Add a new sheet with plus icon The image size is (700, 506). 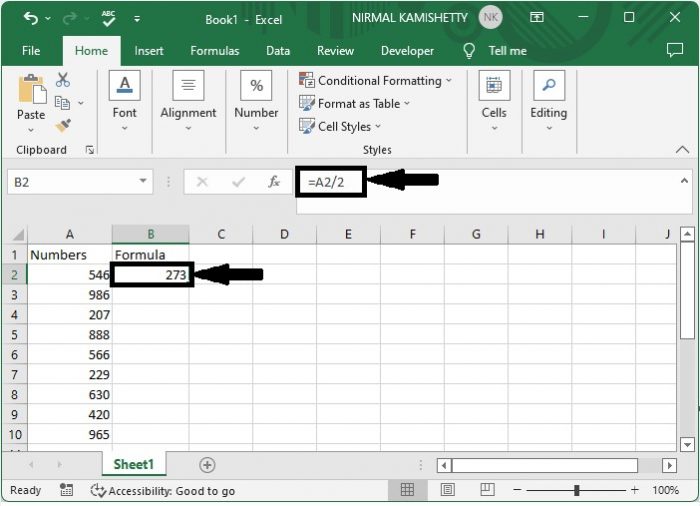tap(207, 465)
